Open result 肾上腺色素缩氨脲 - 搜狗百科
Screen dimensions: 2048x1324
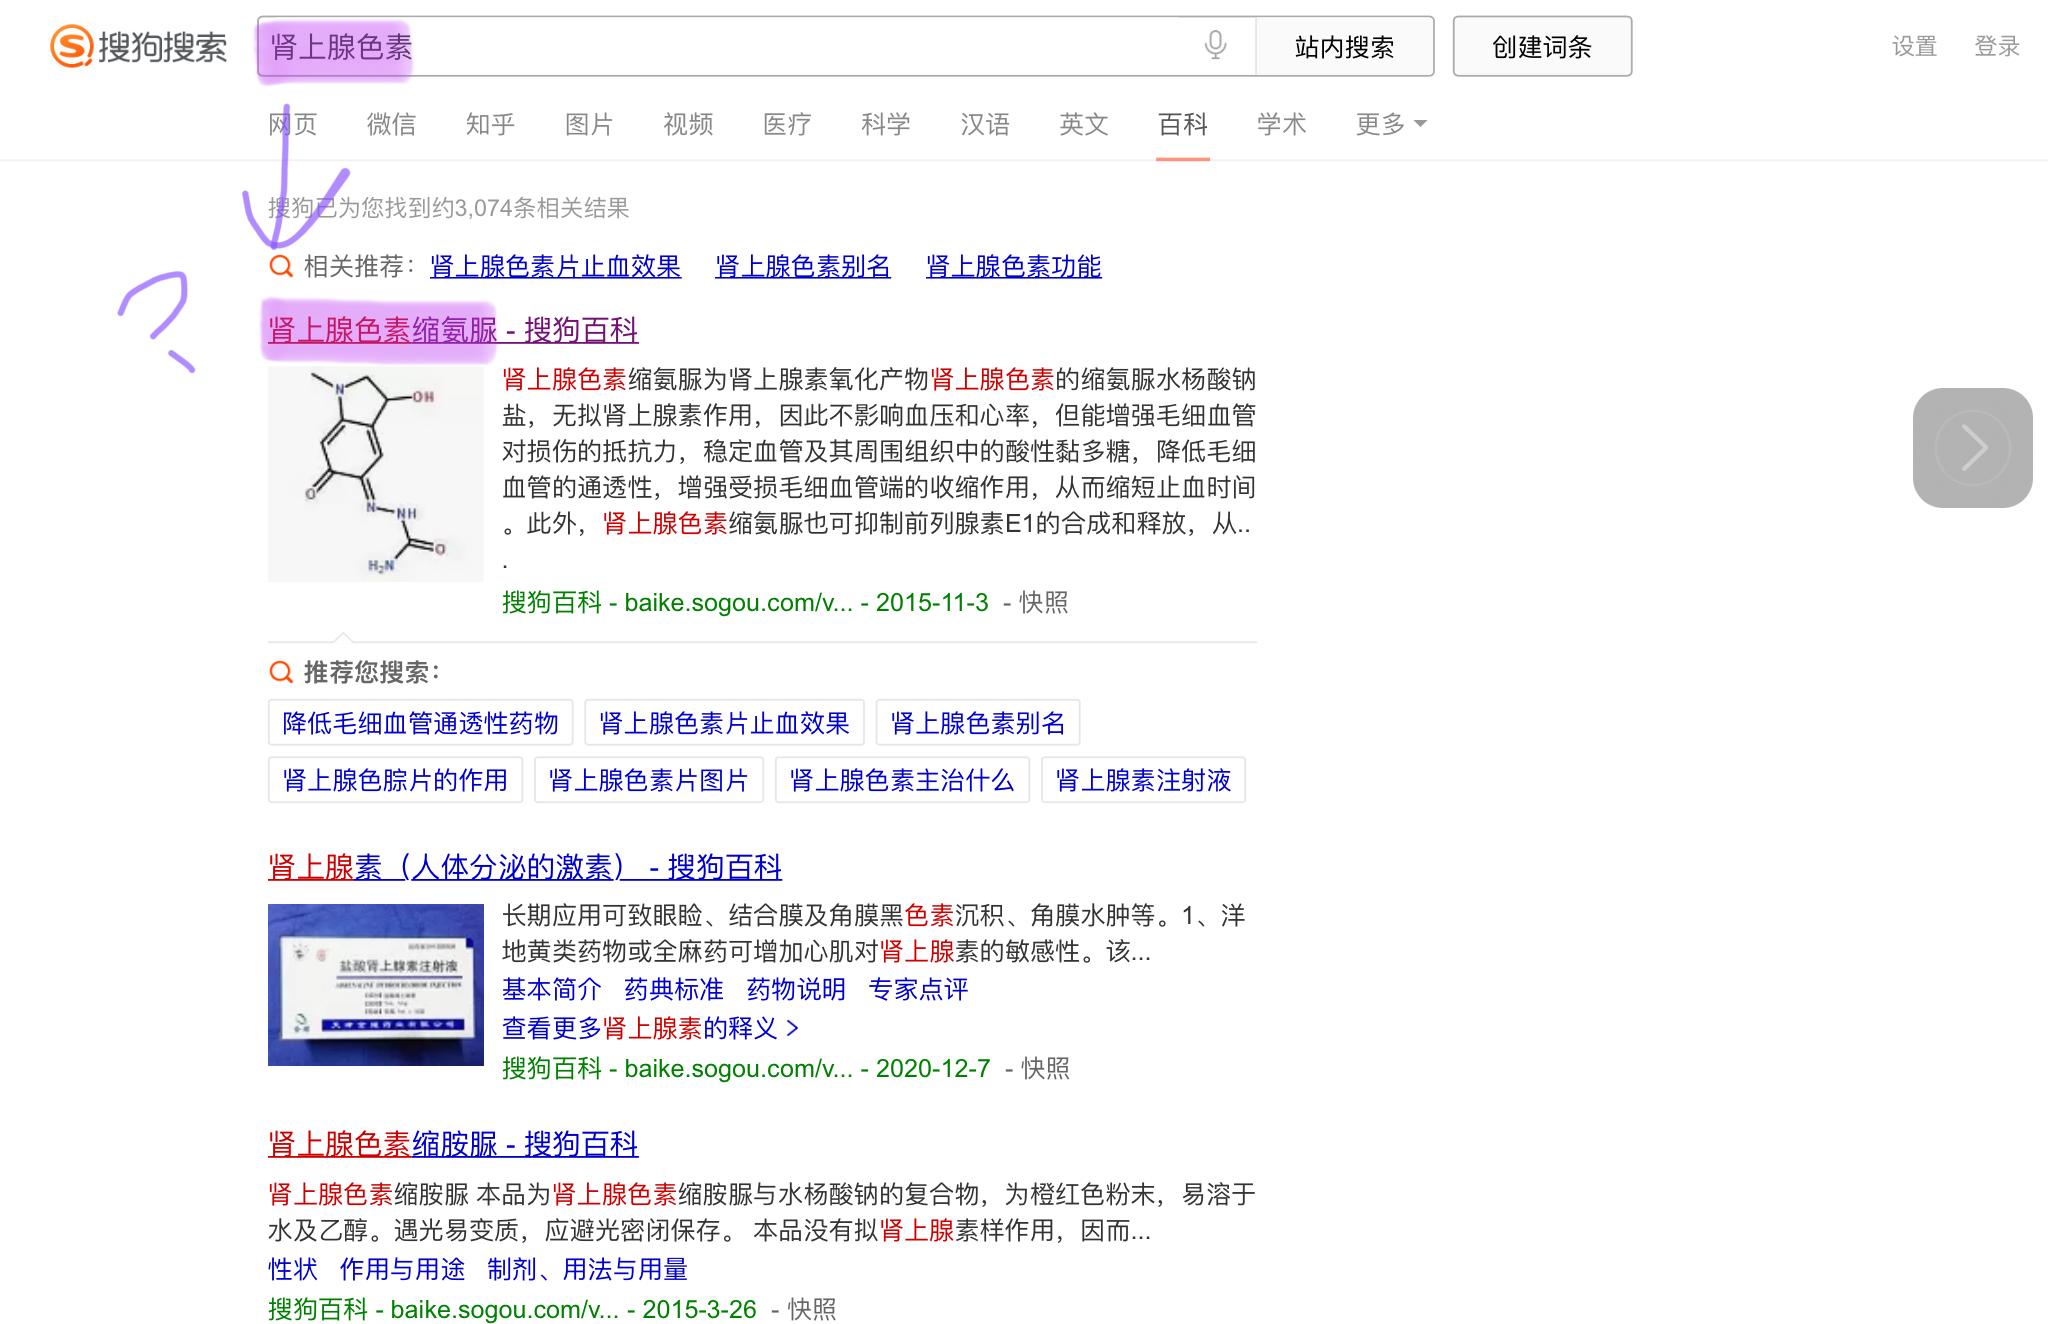(453, 330)
